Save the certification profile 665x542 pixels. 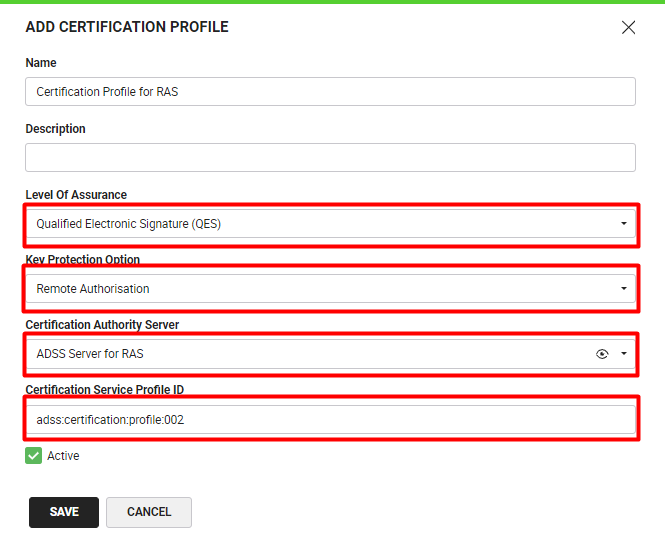tap(64, 512)
